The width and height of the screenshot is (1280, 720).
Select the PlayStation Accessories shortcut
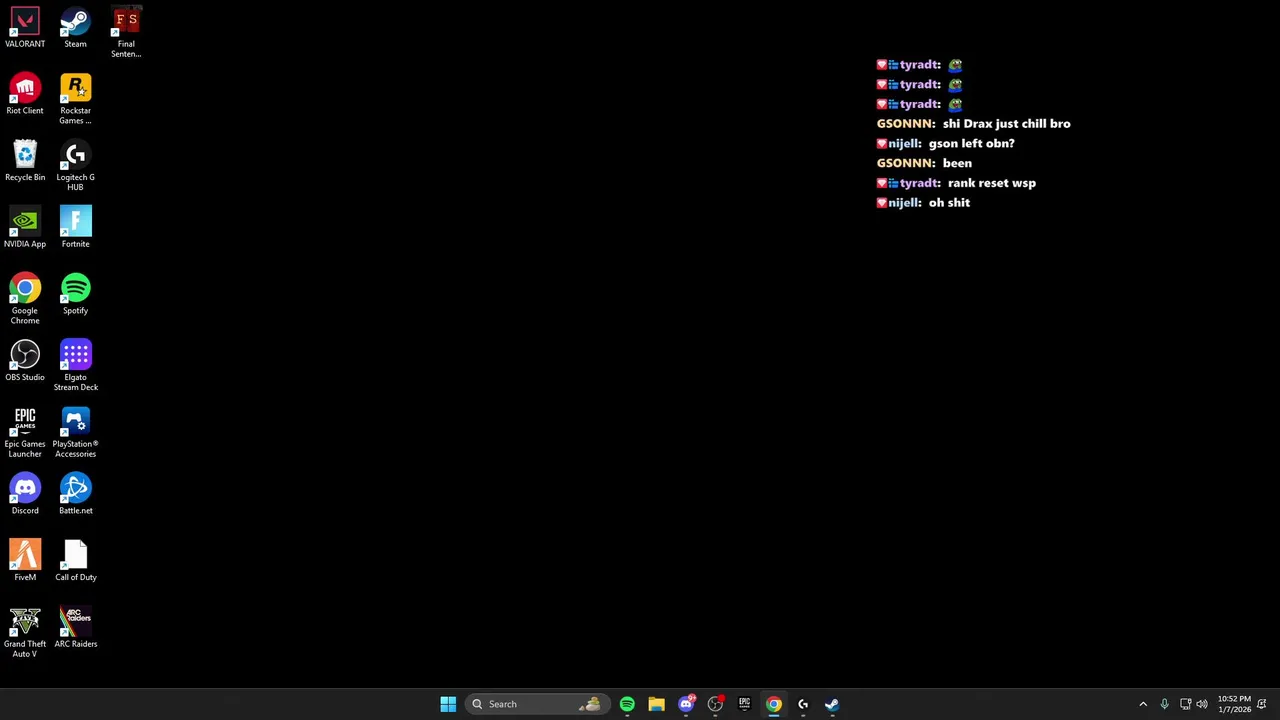point(75,433)
